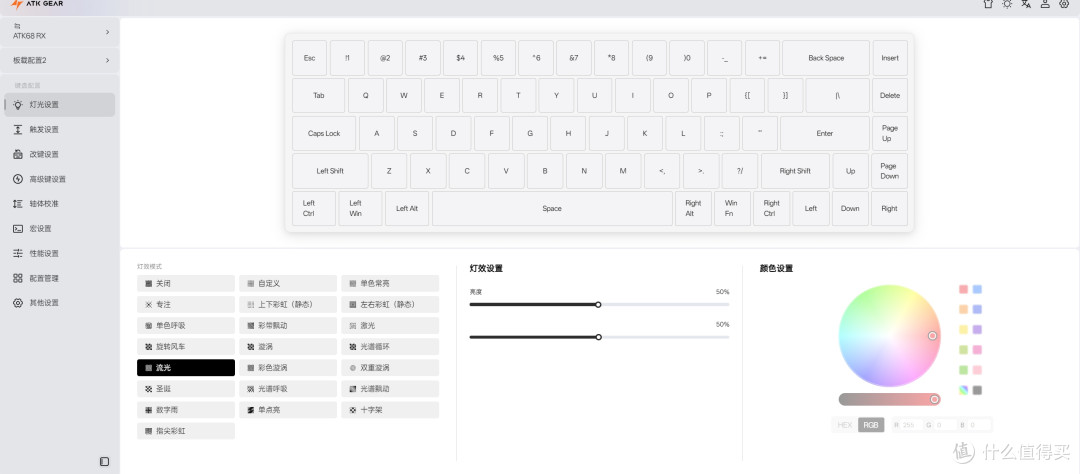Switch color input to RGB mode
The height and width of the screenshot is (474, 1080).
point(871,425)
